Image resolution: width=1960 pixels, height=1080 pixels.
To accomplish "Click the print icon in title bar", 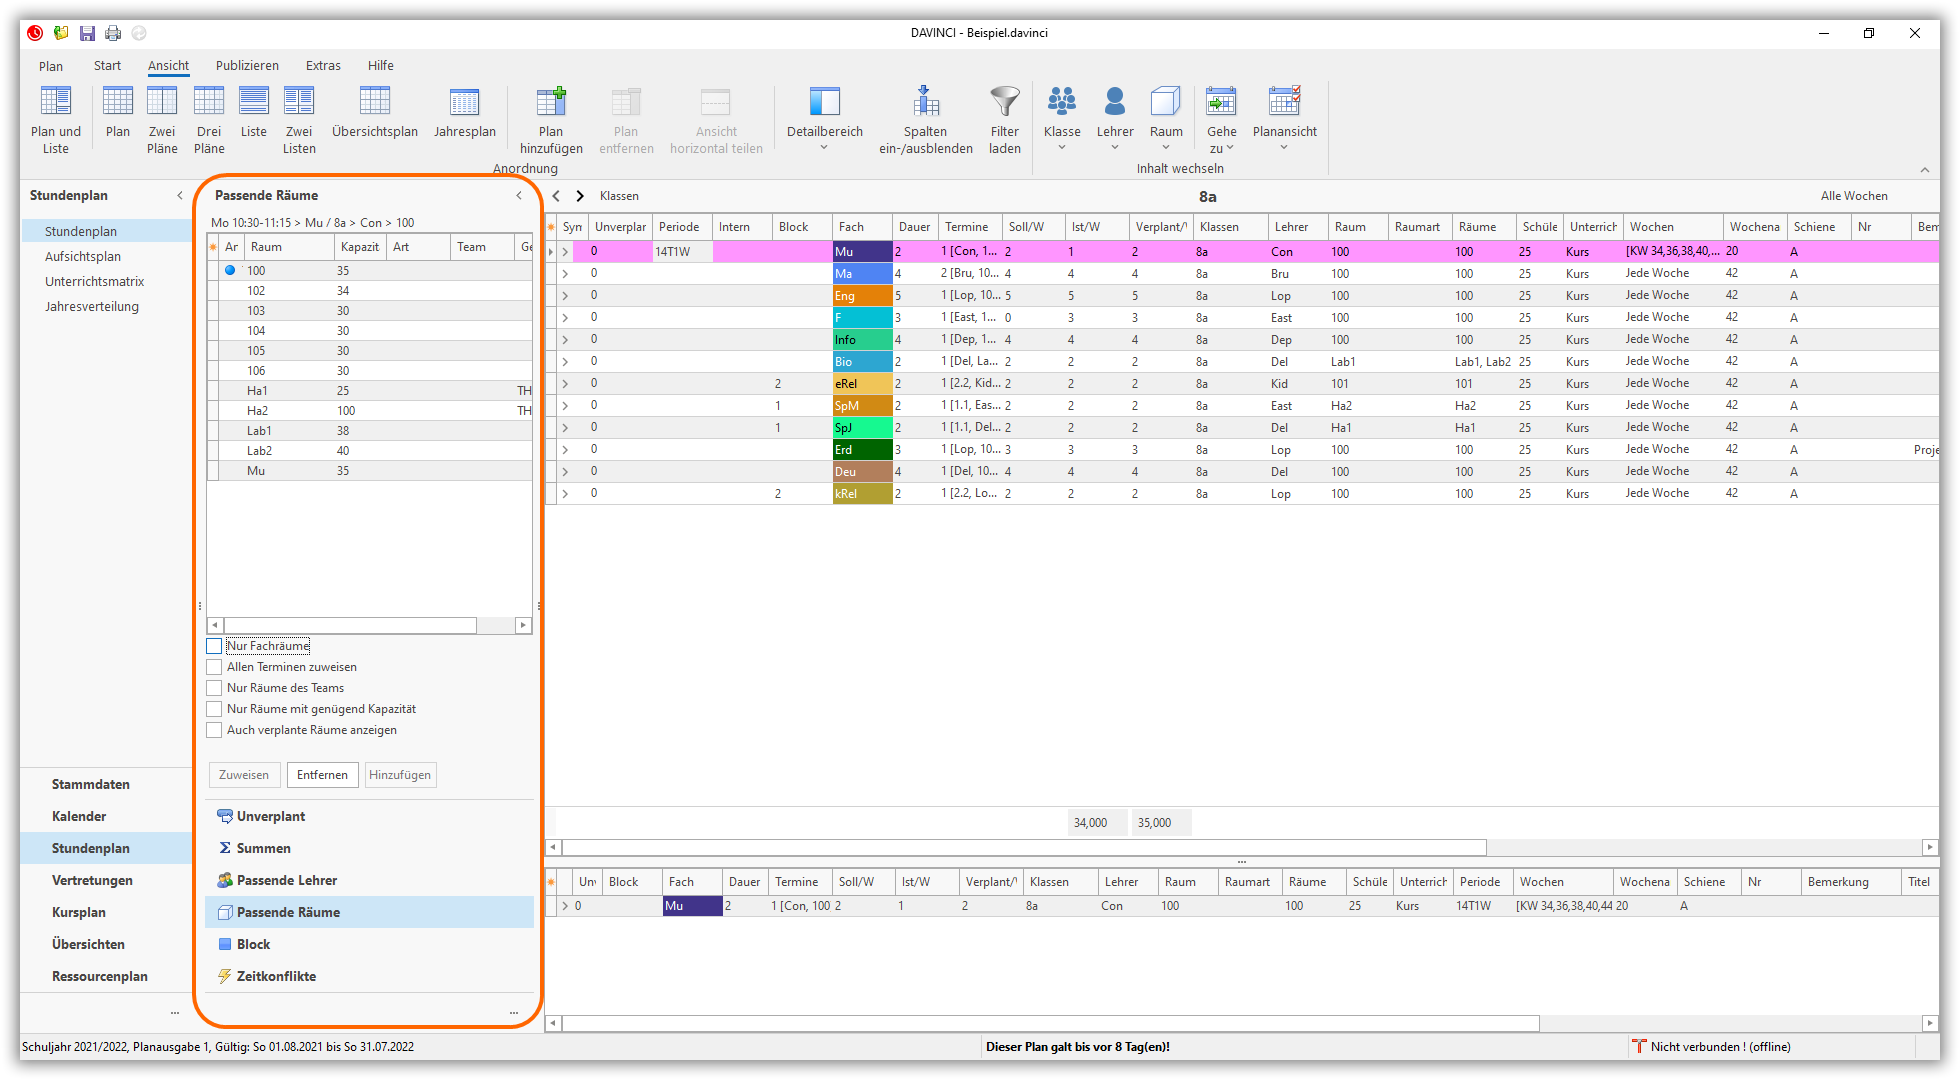I will click(113, 33).
